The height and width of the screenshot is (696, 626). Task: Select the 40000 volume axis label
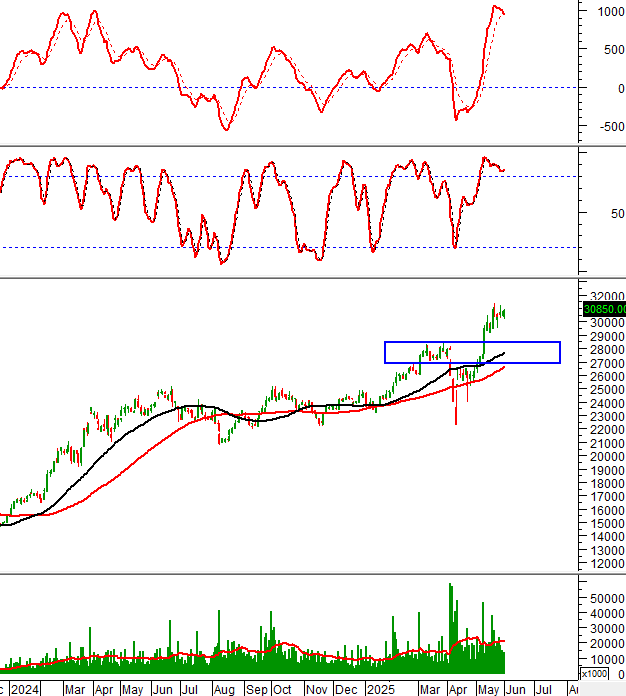click(607, 613)
